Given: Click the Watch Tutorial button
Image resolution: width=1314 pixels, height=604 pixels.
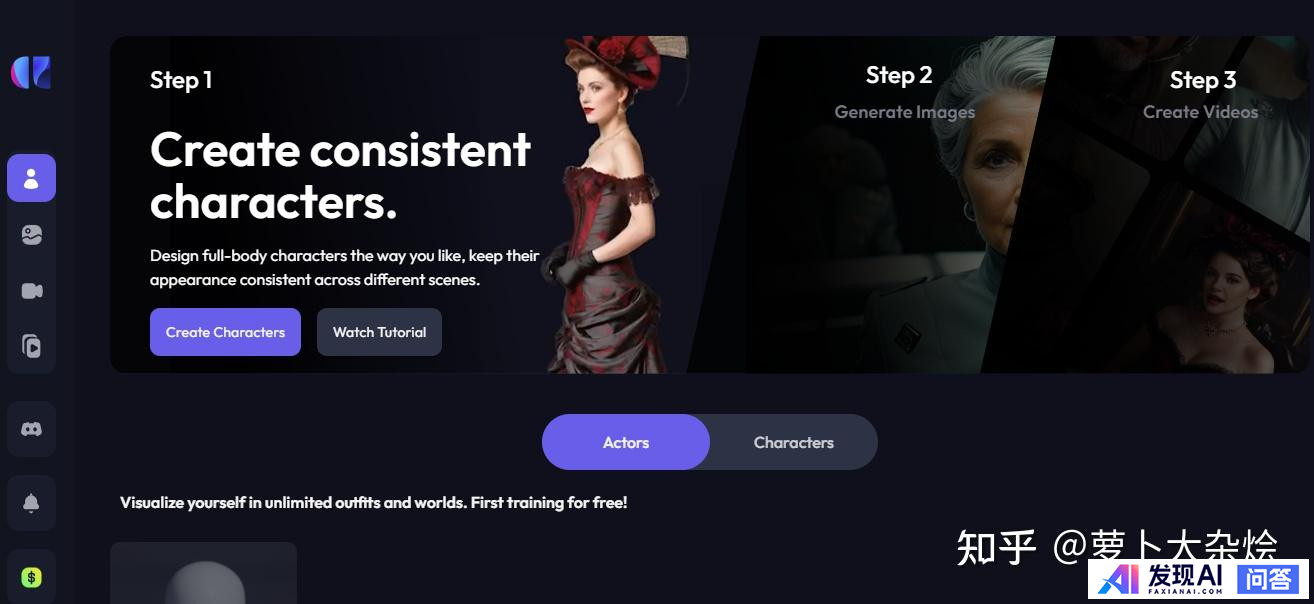Looking at the screenshot, I should click(379, 332).
